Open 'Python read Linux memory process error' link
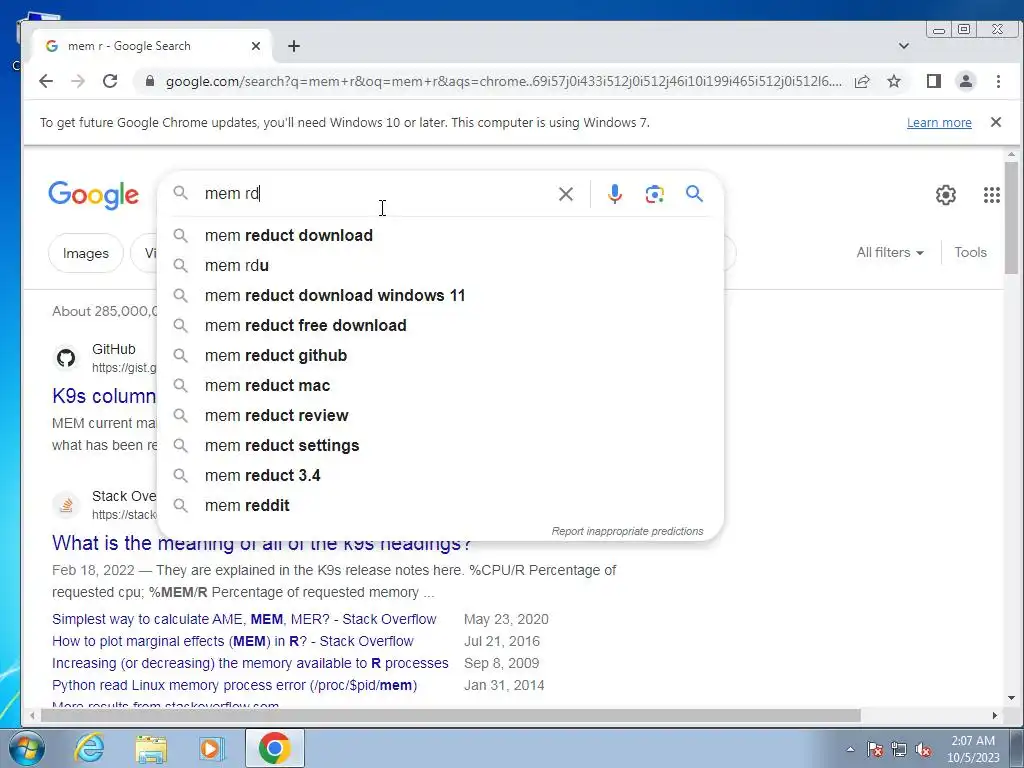The width and height of the screenshot is (1024, 768). pos(234,686)
